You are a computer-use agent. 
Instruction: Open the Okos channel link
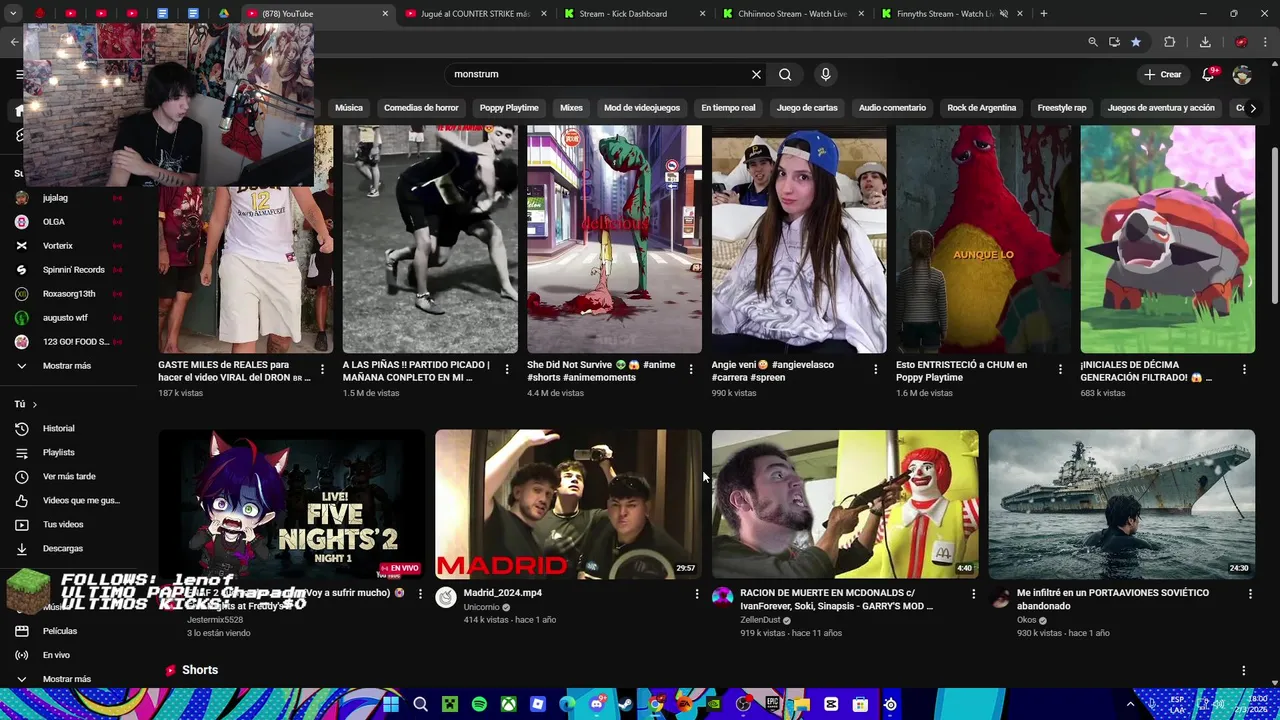pos(1026,620)
